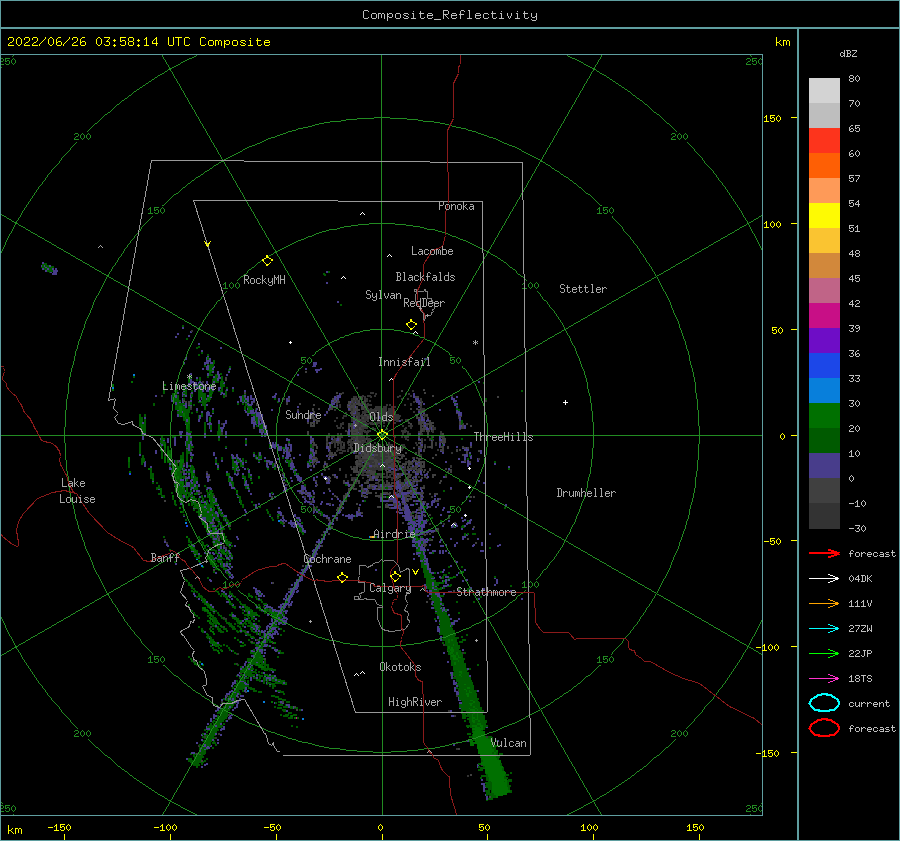Click the red 60-65 dBZ color swatch
Screen dimensions: 900x841
click(x=824, y=141)
